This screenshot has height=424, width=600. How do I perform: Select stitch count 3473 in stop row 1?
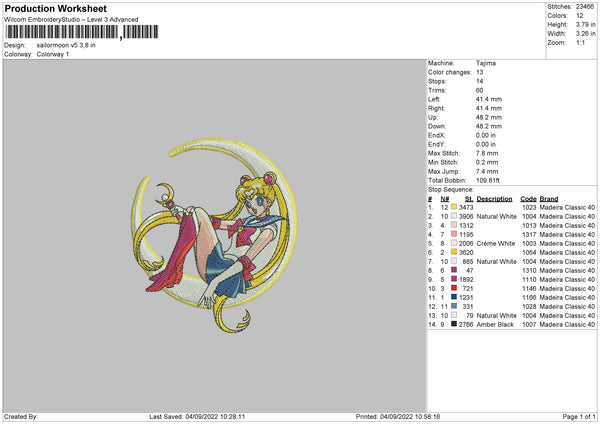[x=466, y=207]
